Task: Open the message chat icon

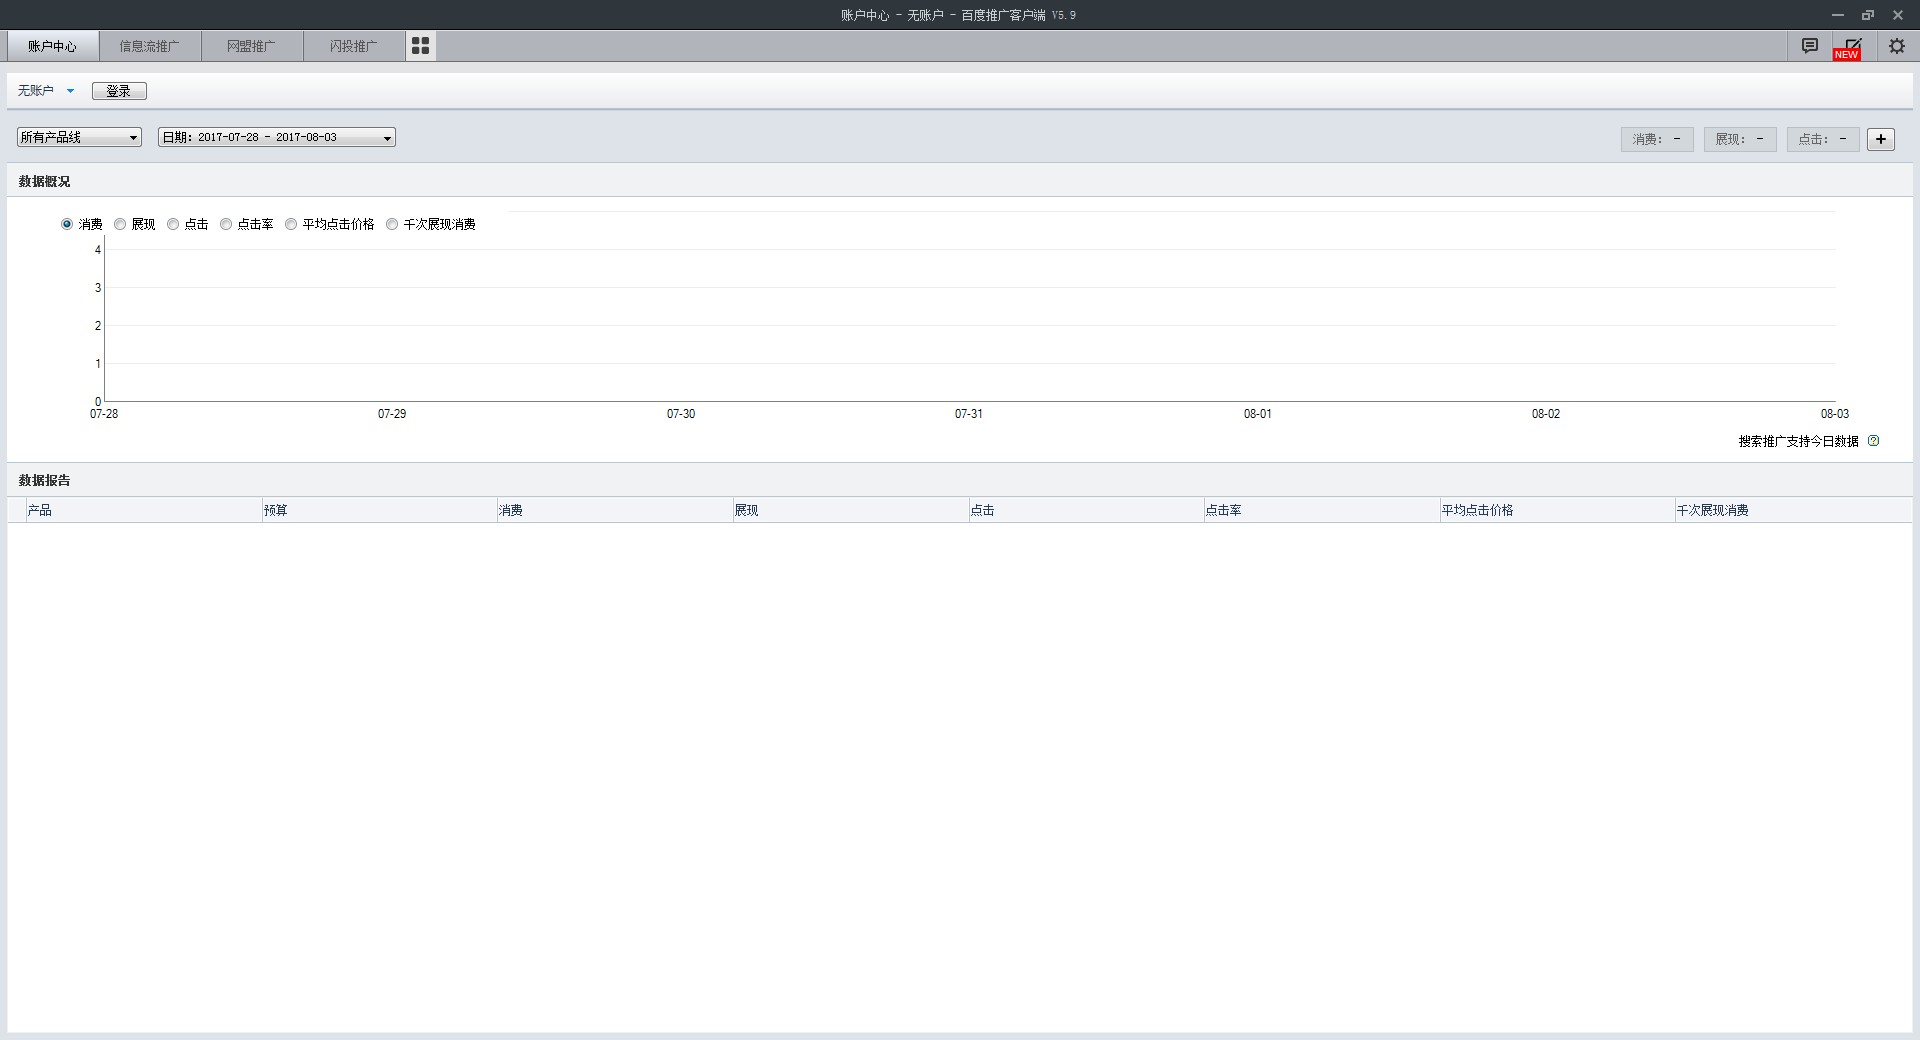Action: (x=1809, y=46)
